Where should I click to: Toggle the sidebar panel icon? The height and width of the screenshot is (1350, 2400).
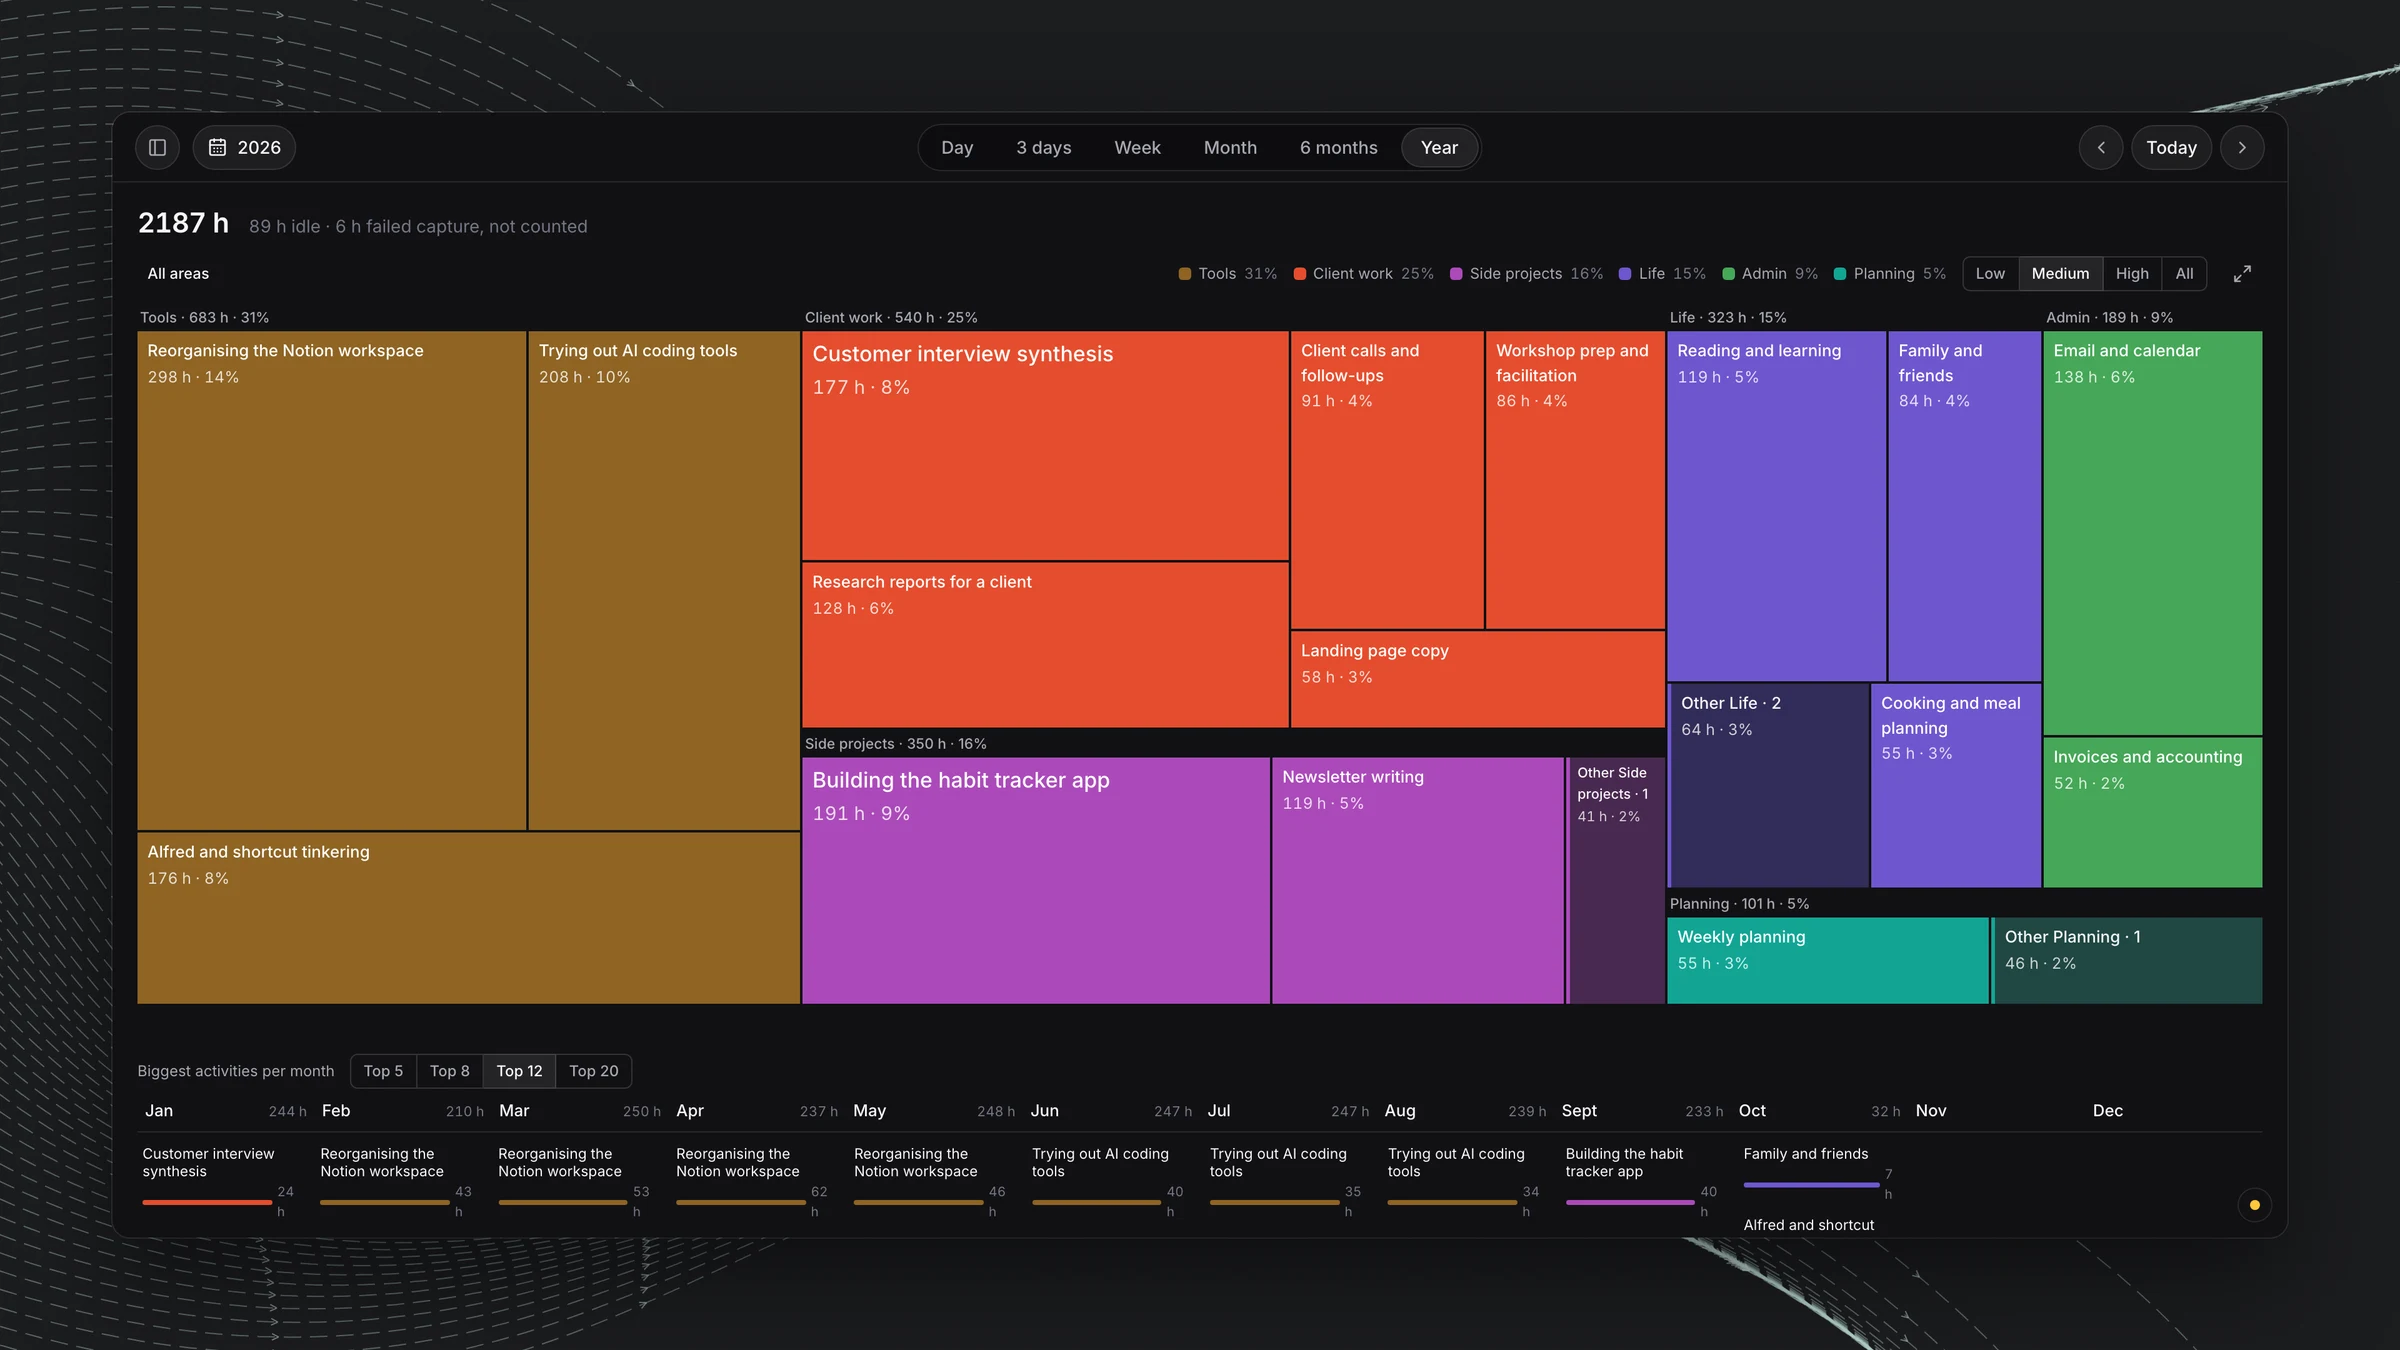157,147
